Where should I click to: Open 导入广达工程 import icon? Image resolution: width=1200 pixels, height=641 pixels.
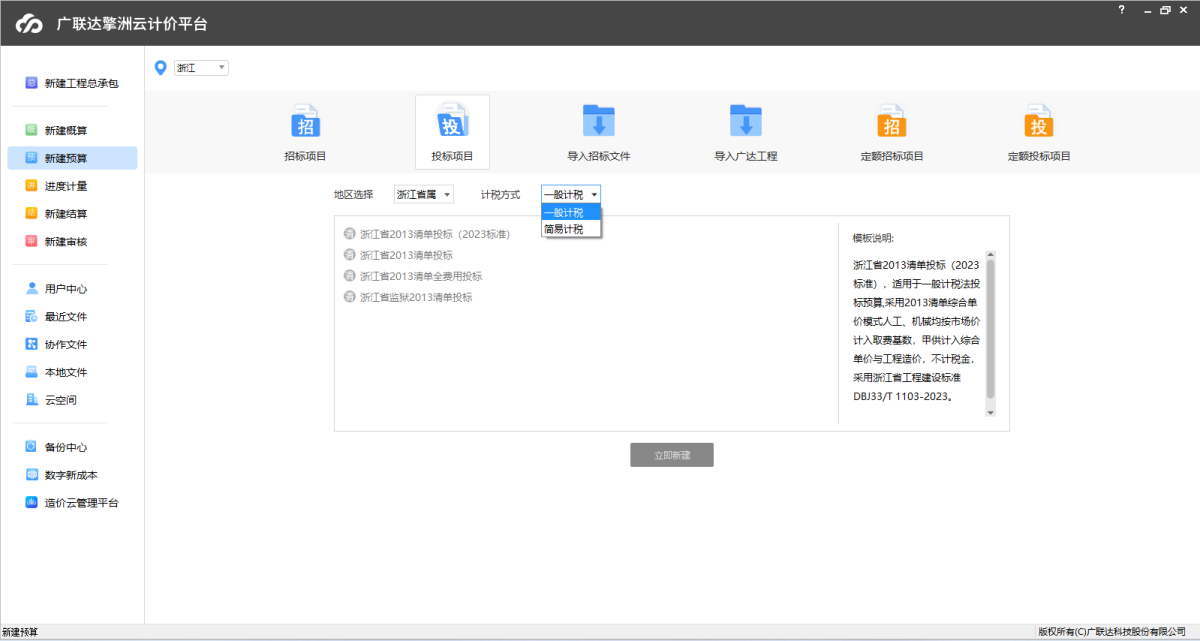tap(745, 131)
